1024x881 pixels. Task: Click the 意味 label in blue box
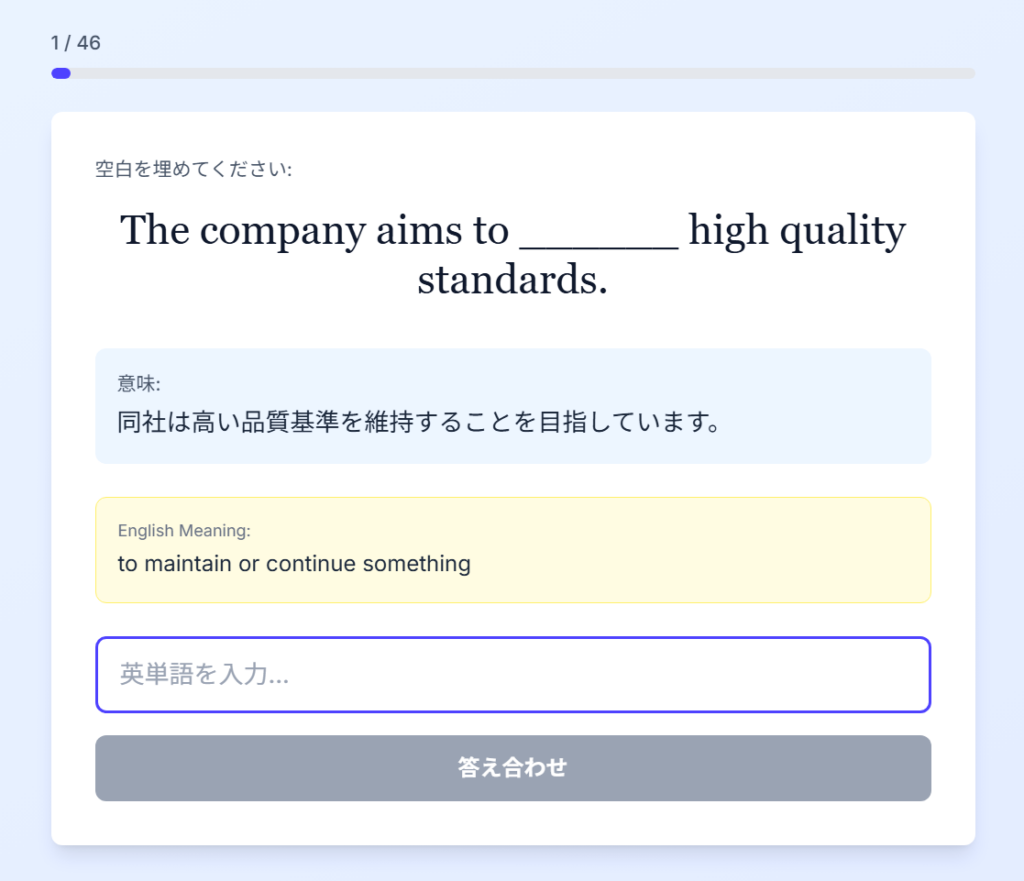(139, 384)
